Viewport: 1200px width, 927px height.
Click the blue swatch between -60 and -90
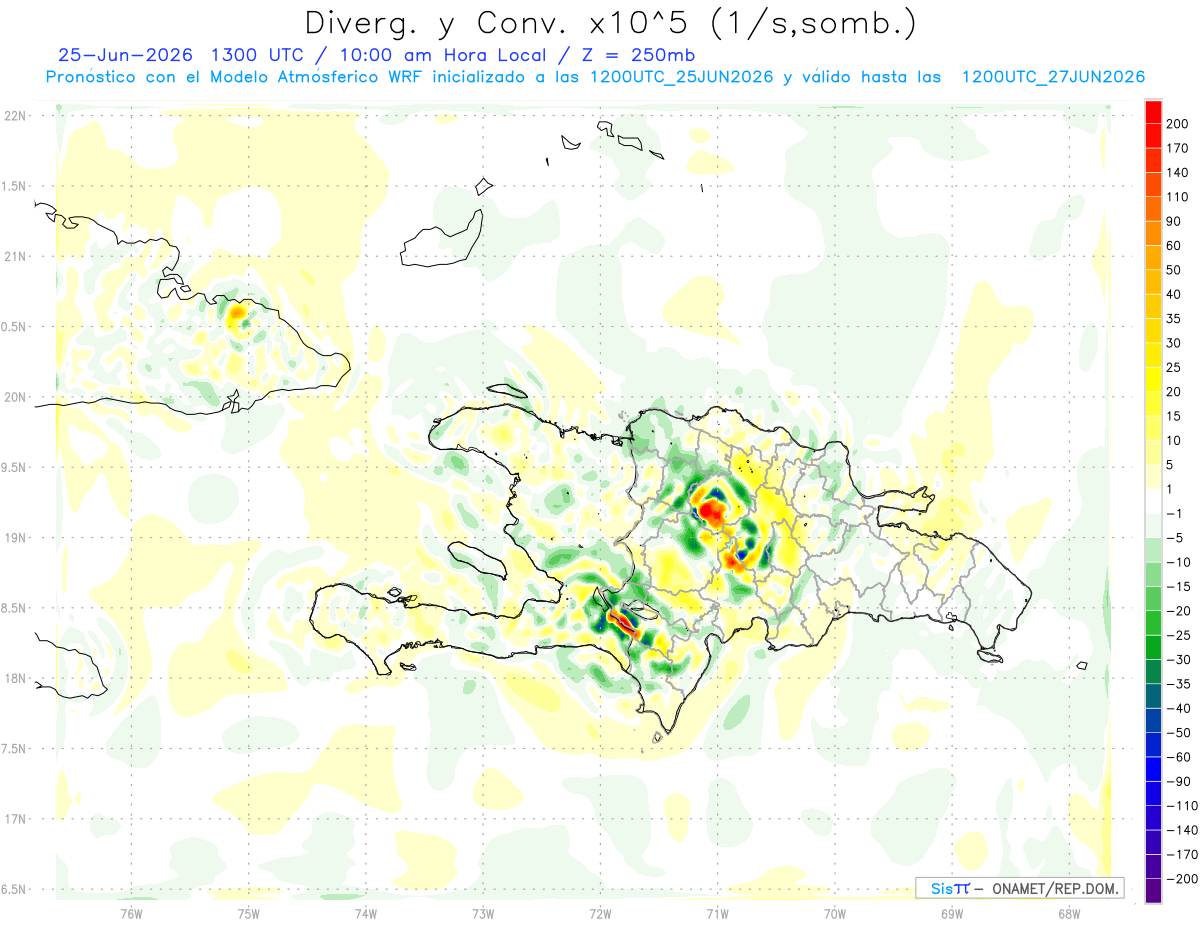[1154, 768]
